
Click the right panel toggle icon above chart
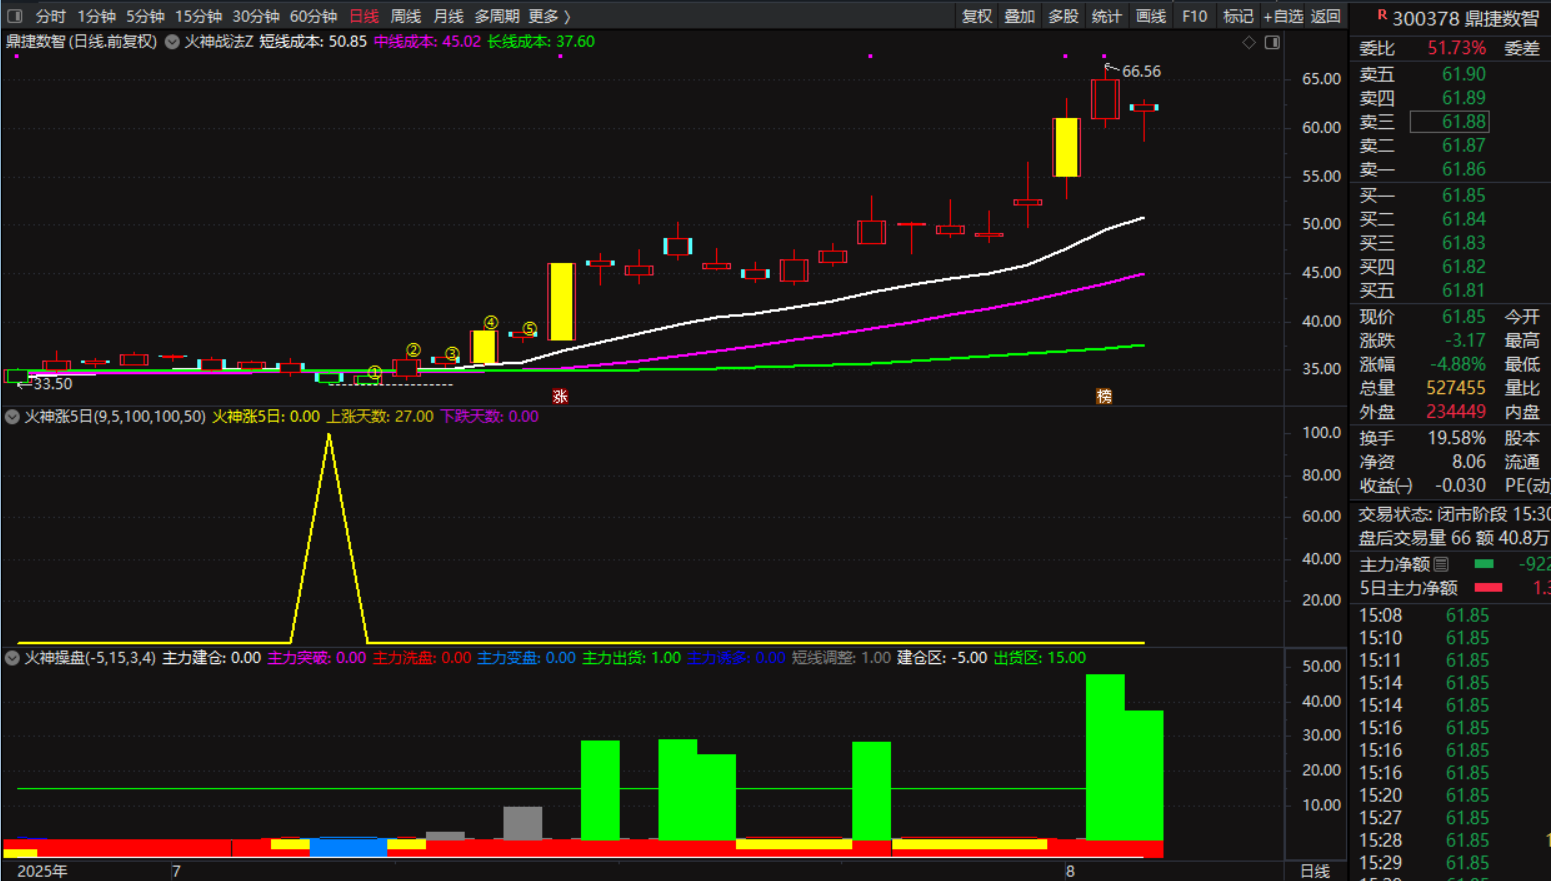point(1272,42)
